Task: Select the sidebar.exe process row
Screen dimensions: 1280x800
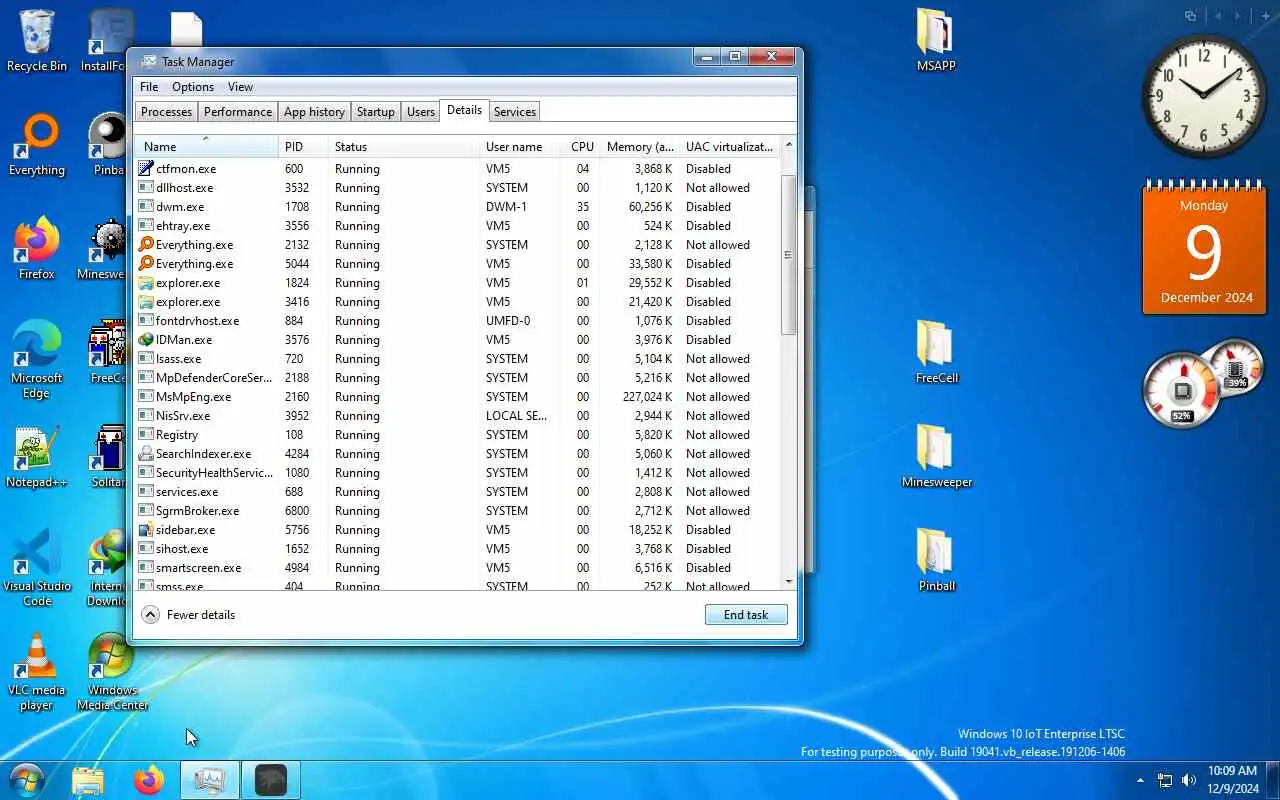Action: pyautogui.click(x=457, y=530)
